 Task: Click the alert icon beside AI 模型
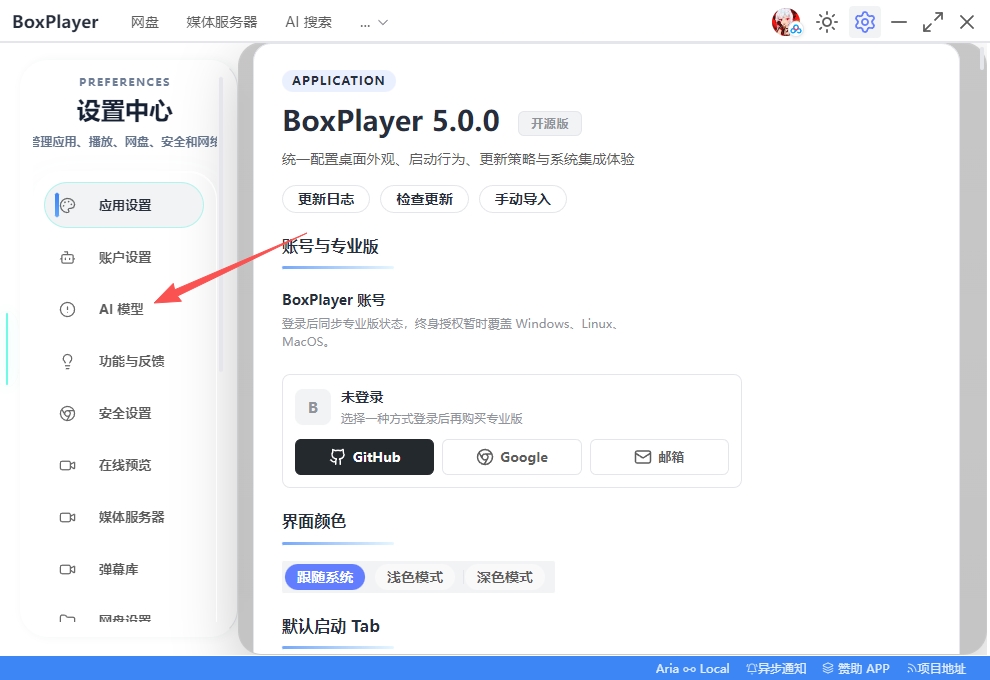pos(68,309)
